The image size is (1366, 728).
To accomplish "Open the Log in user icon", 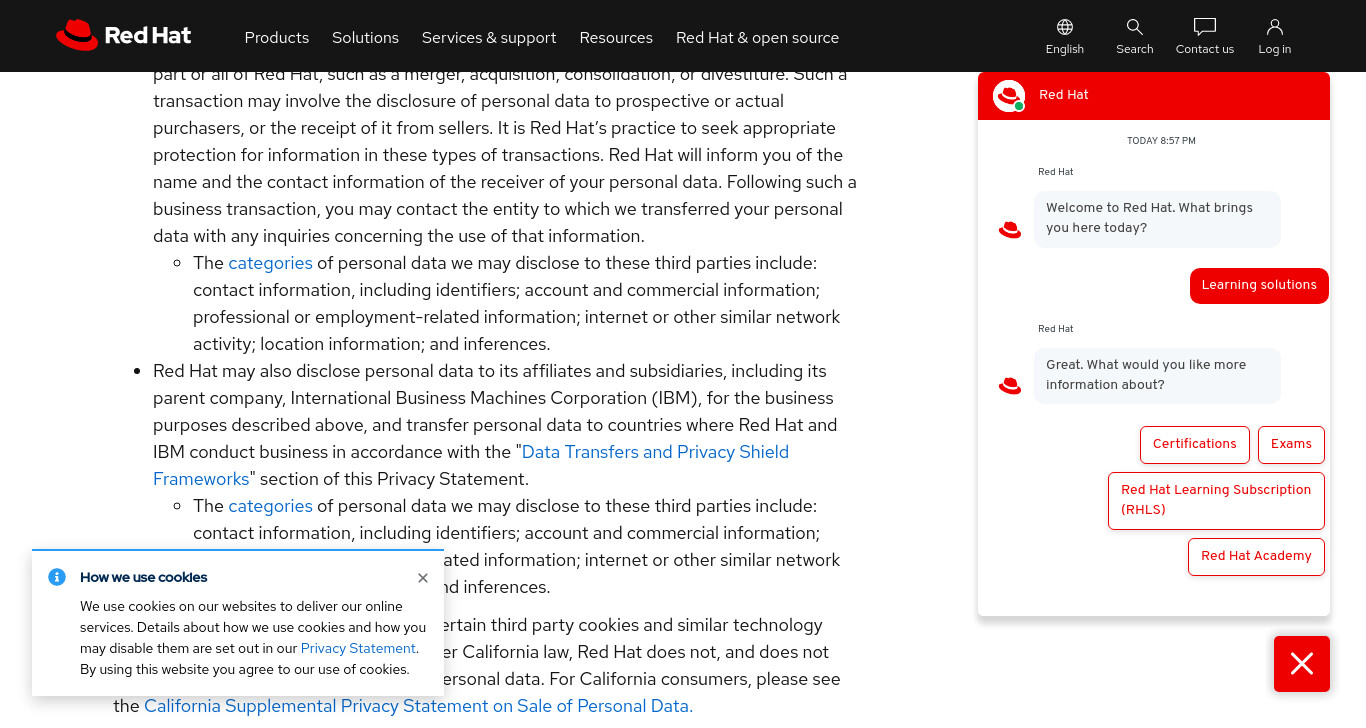I will pyautogui.click(x=1274, y=27).
